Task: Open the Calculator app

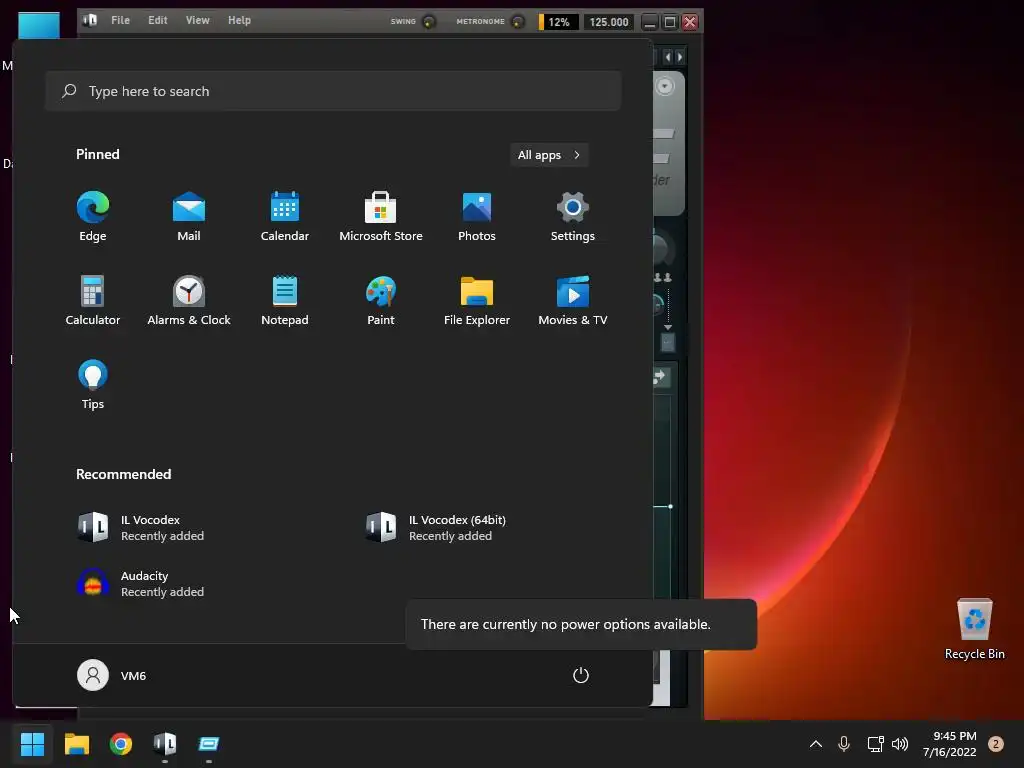Action: 93,300
